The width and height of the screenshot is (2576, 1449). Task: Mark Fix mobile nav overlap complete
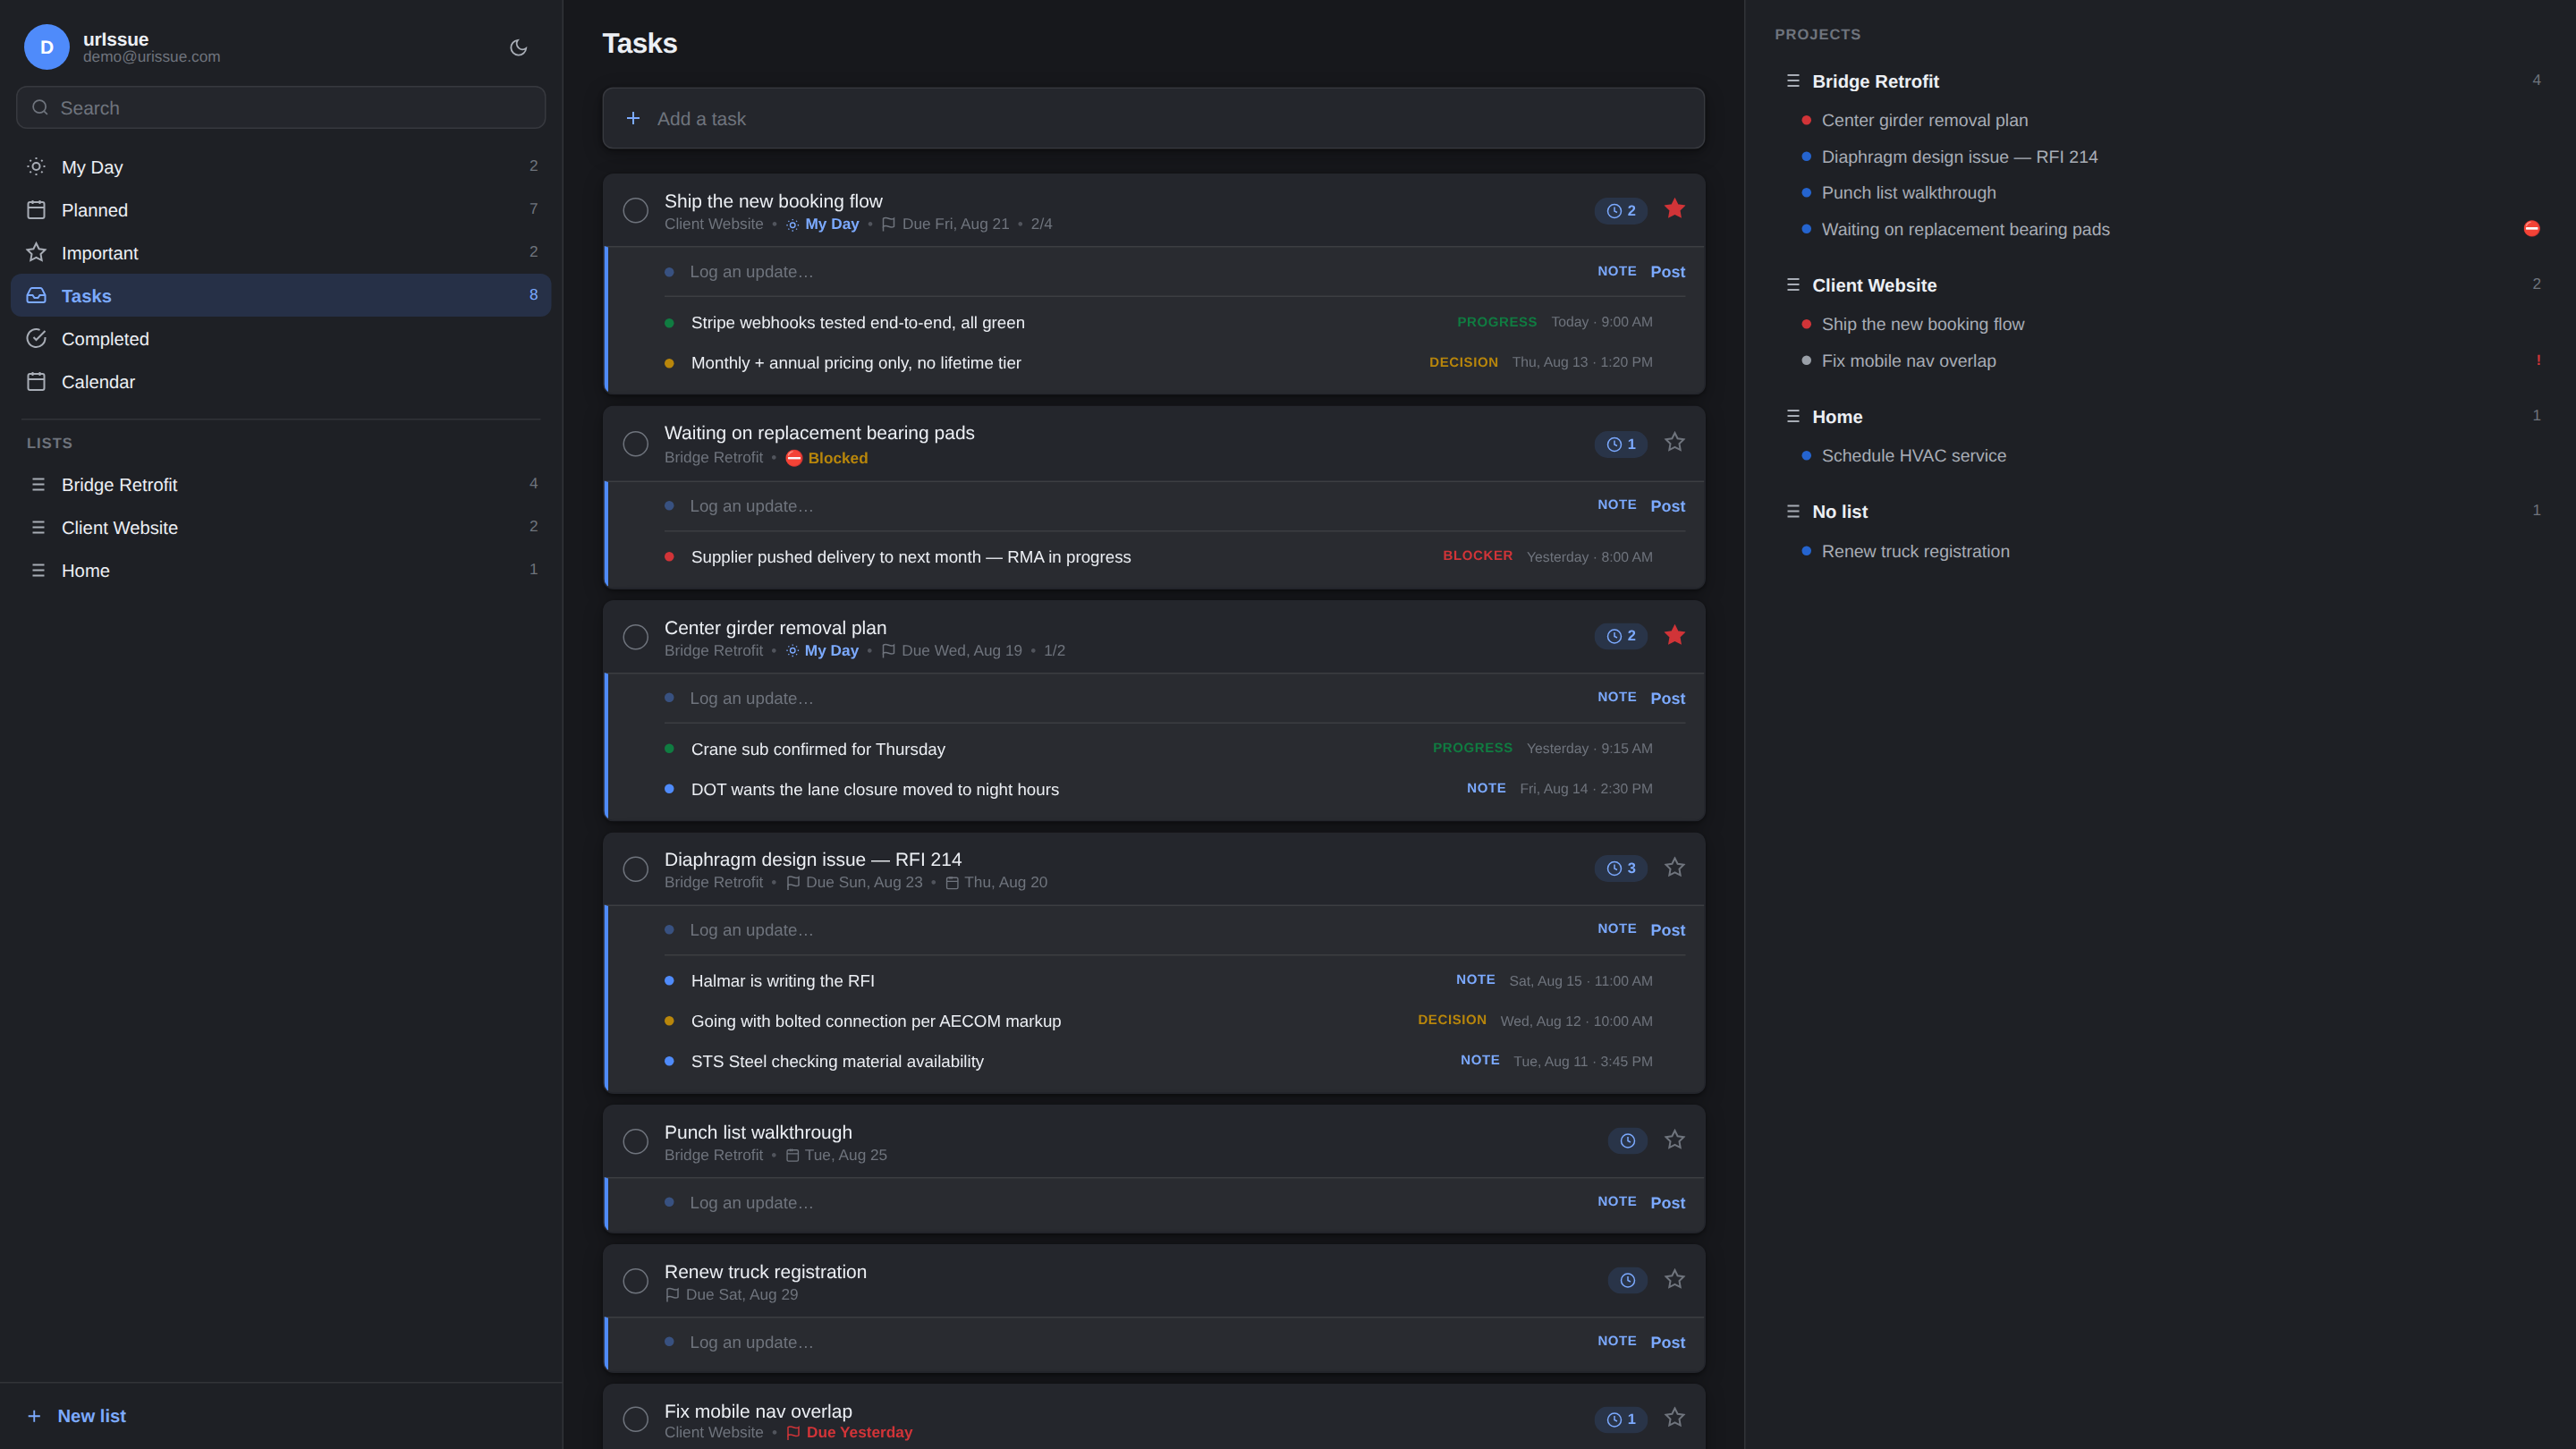tap(635, 1419)
